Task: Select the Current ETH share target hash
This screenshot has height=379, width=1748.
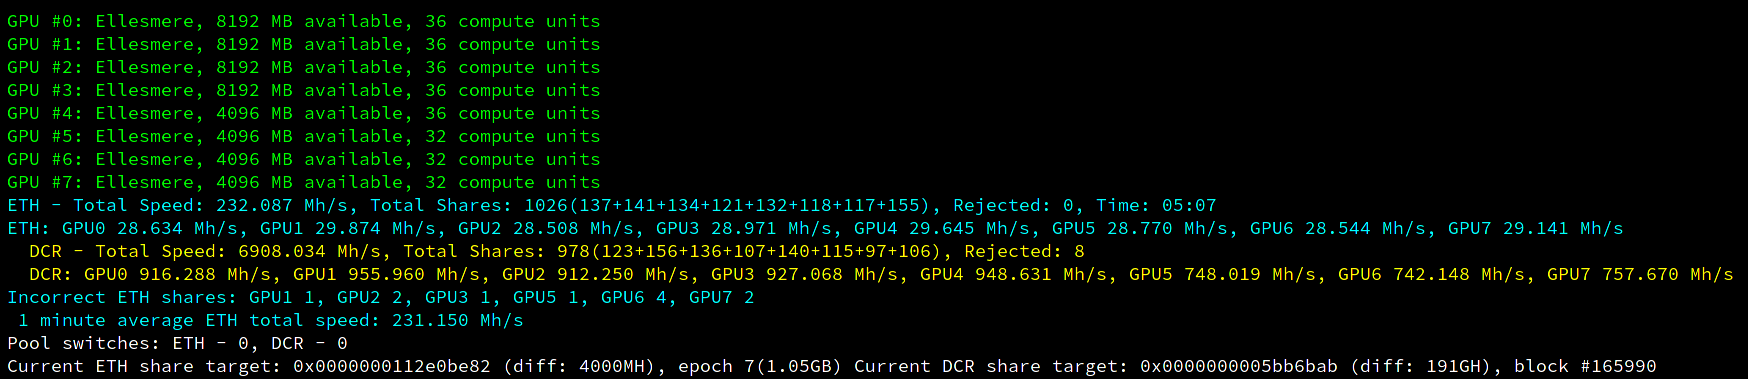Action: pos(392,366)
